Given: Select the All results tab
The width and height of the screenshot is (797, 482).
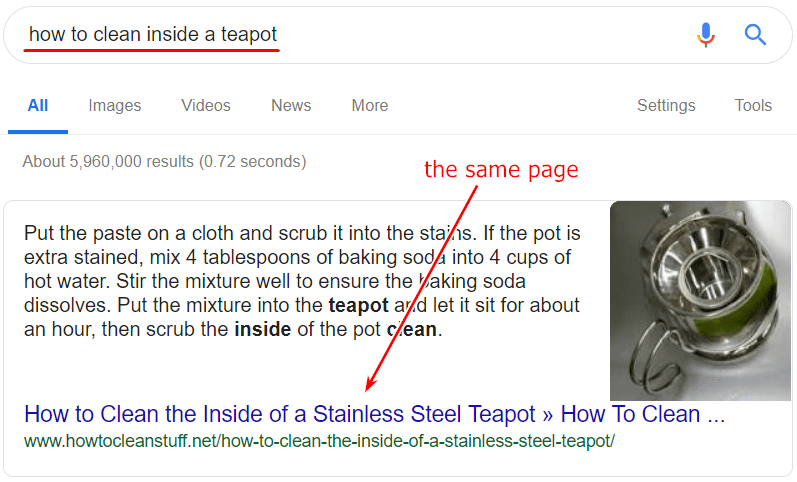Looking at the screenshot, I should (x=38, y=105).
